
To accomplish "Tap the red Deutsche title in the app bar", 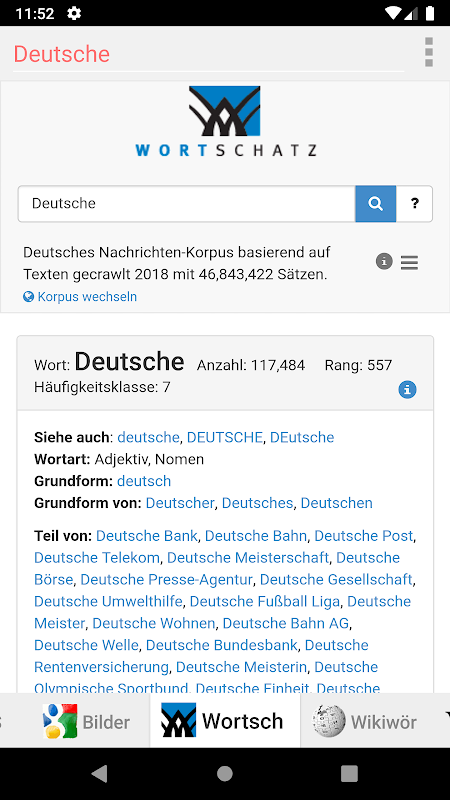I will click(62, 54).
